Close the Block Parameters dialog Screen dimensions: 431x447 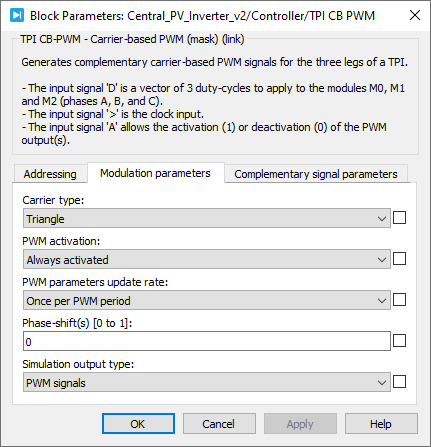415,15
